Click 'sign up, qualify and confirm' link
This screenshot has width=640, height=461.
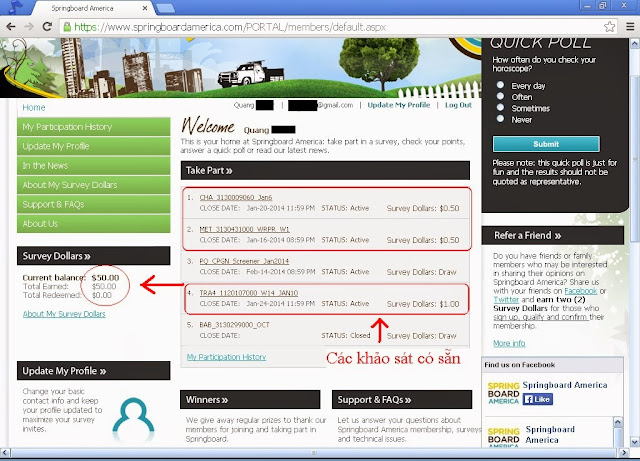[541, 317]
